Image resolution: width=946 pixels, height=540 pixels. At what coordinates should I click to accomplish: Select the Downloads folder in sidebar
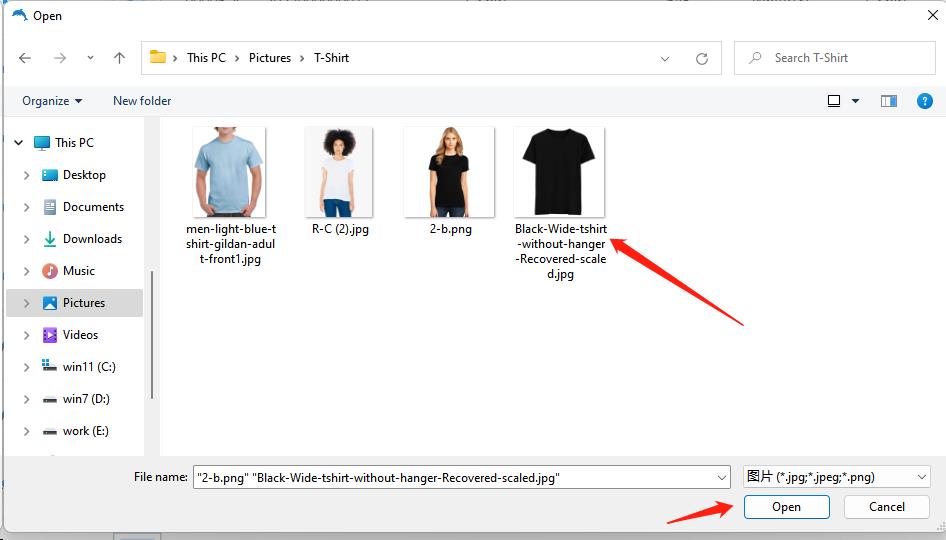click(92, 239)
